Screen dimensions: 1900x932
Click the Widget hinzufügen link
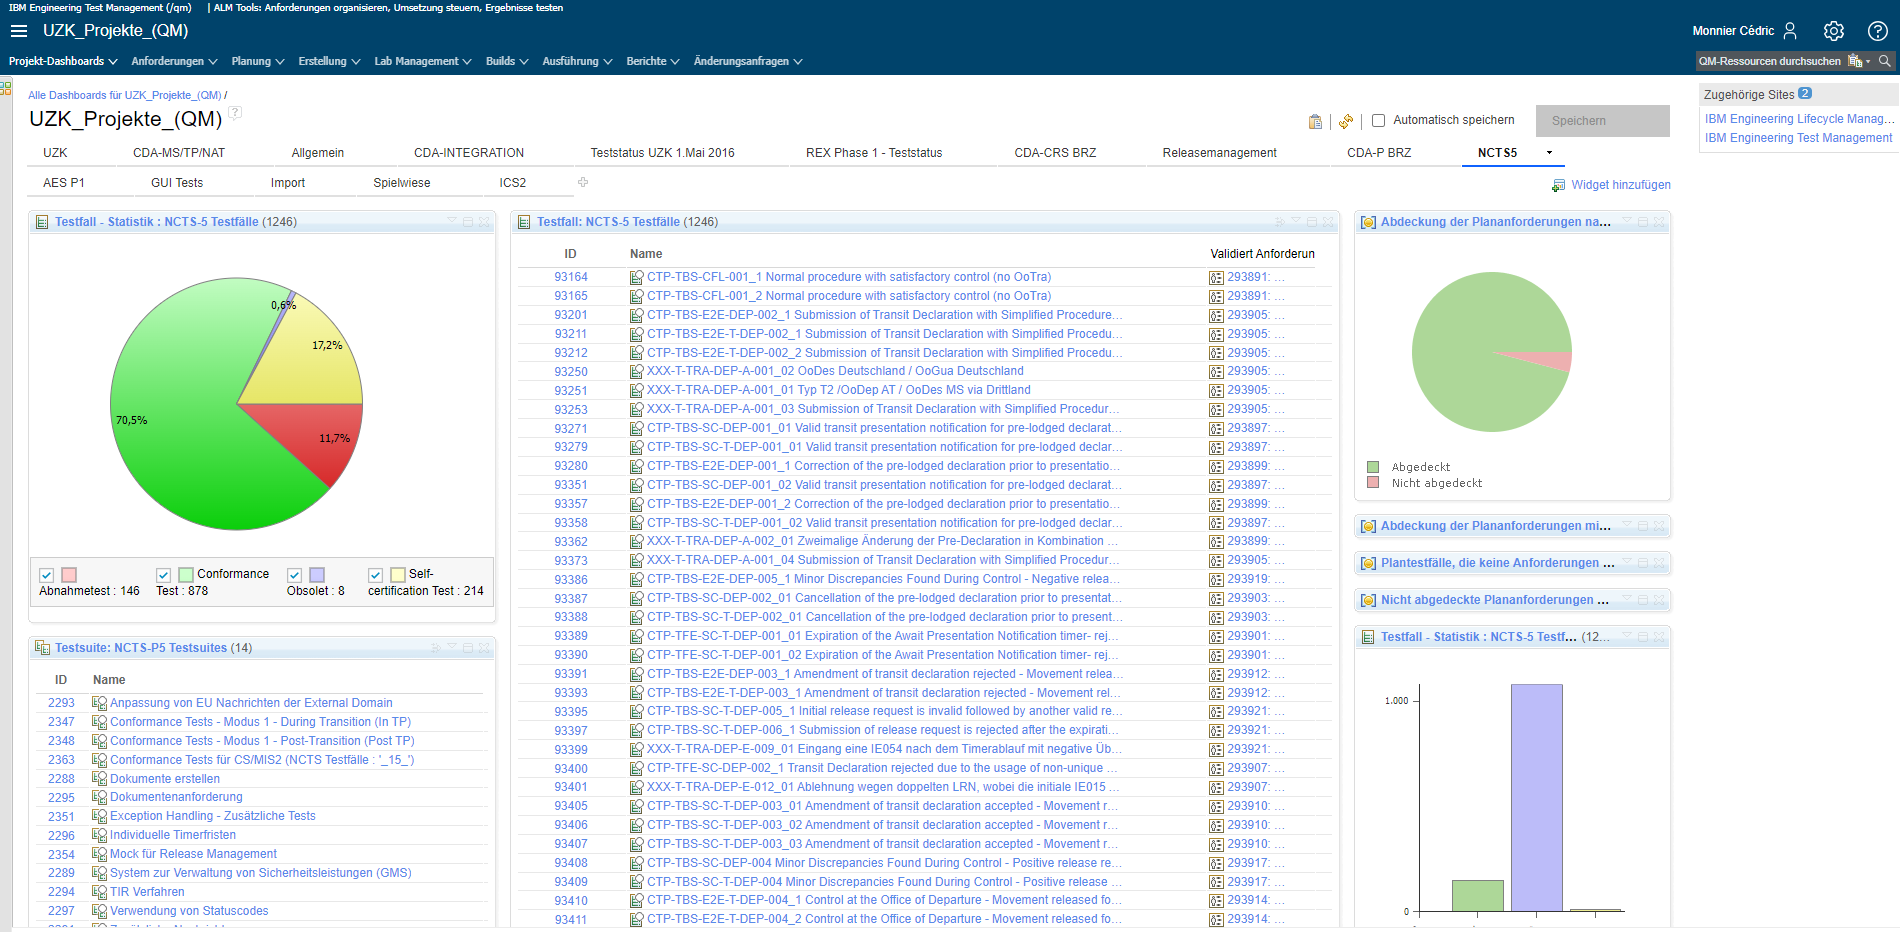pyautogui.click(x=1620, y=185)
